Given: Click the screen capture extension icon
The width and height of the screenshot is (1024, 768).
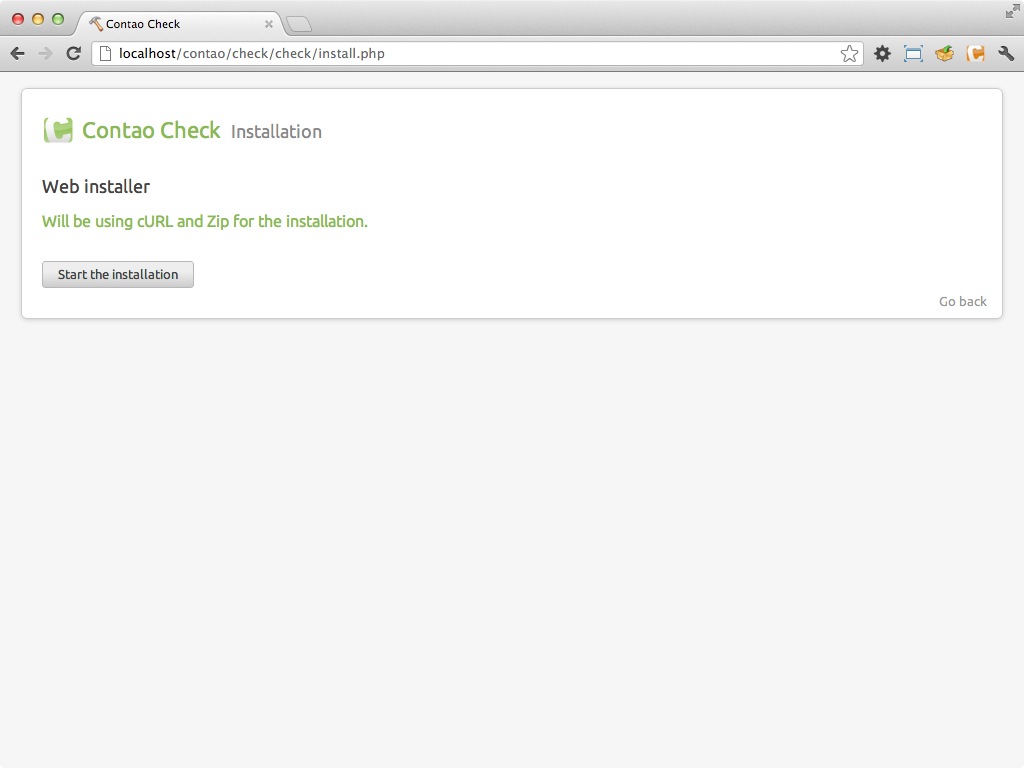Looking at the screenshot, I should coord(913,54).
